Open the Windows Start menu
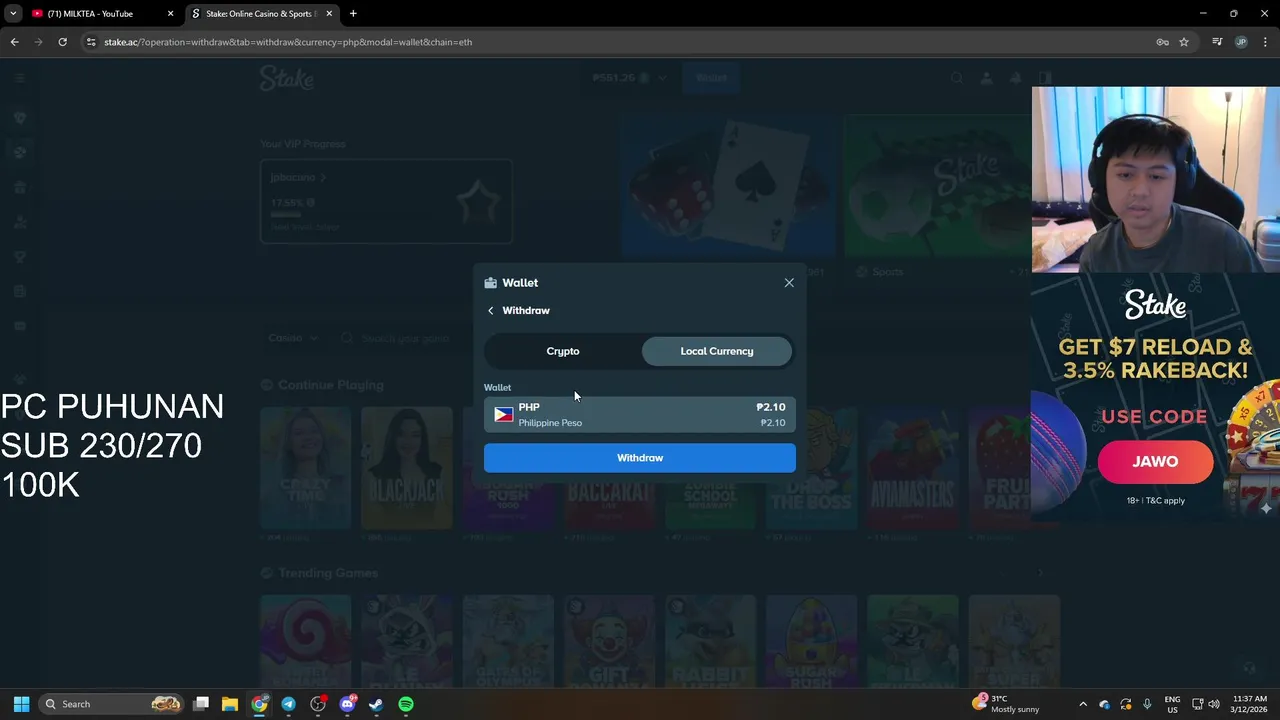The height and width of the screenshot is (720, 1280). coord(21,704)
